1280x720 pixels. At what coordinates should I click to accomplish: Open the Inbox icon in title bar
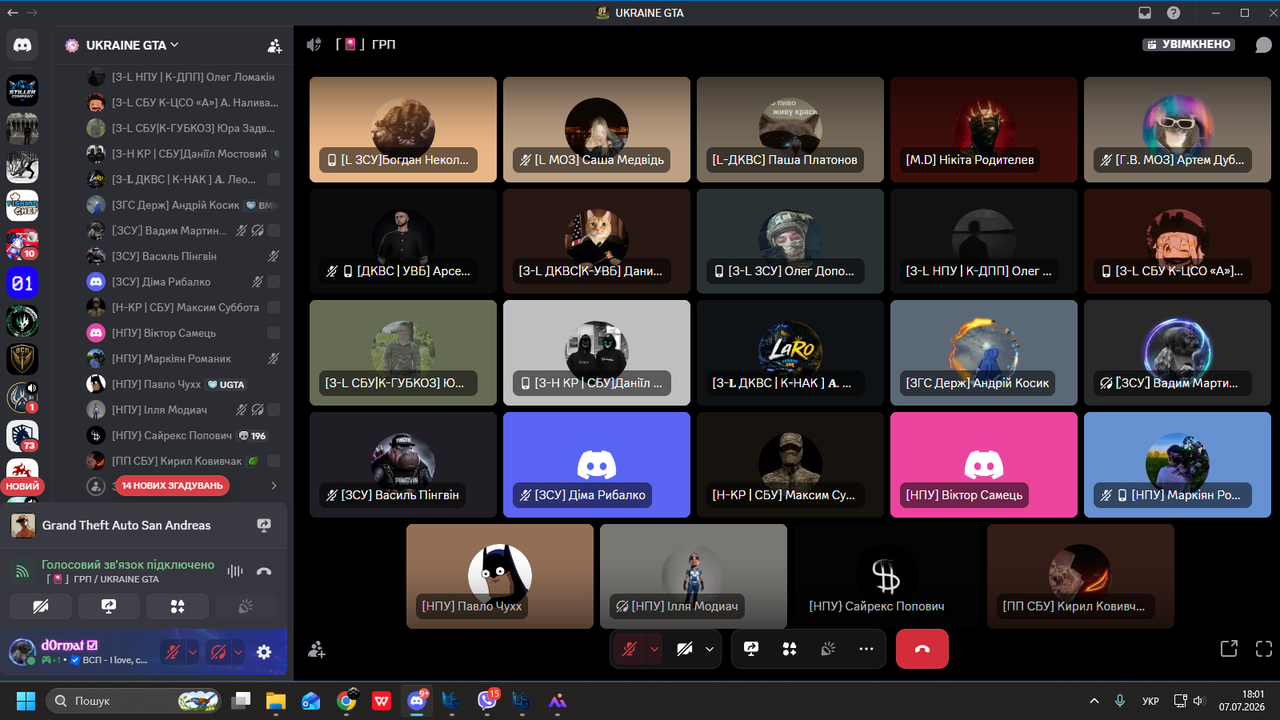point(1145,13)
